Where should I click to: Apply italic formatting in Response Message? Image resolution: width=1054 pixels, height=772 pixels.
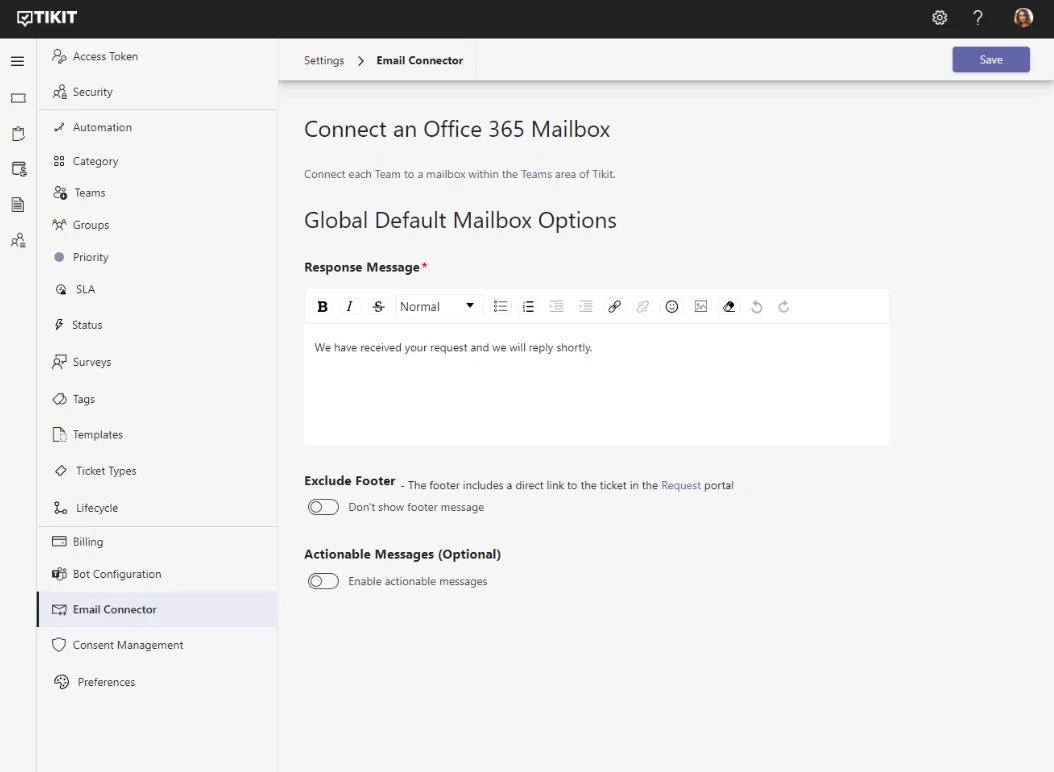(350, 307)
